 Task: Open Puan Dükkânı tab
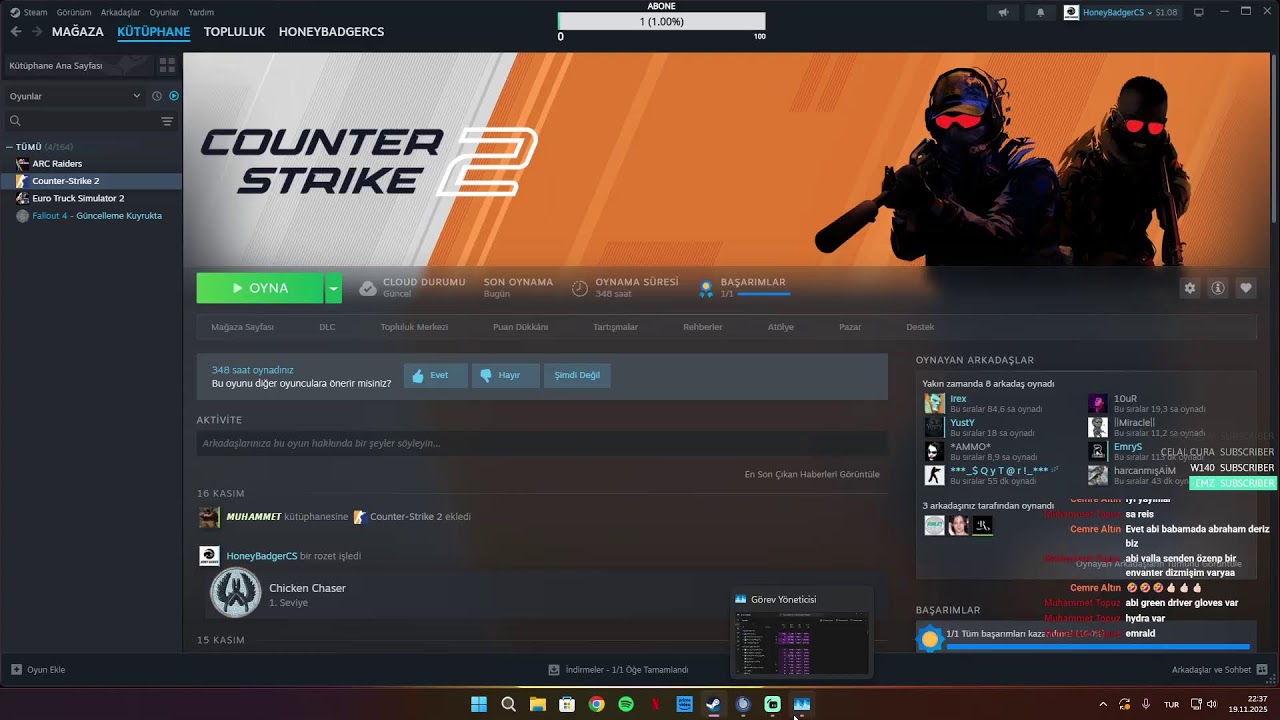click(x=520, y=327)
